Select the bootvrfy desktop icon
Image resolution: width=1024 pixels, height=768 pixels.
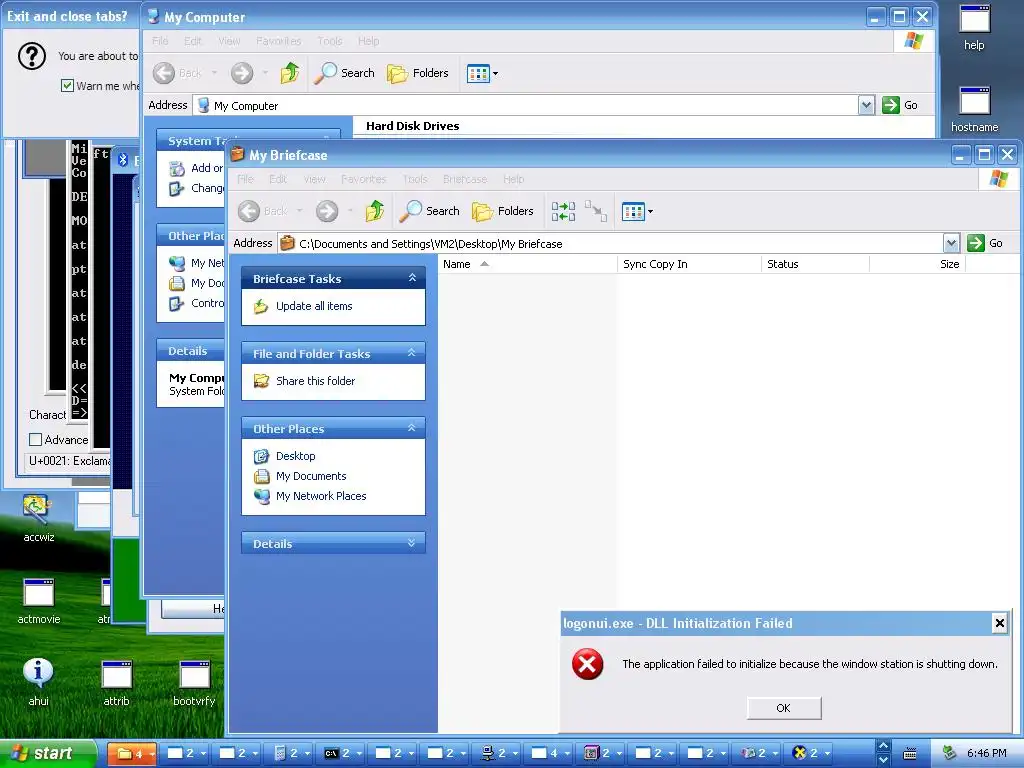coord(194,682)
